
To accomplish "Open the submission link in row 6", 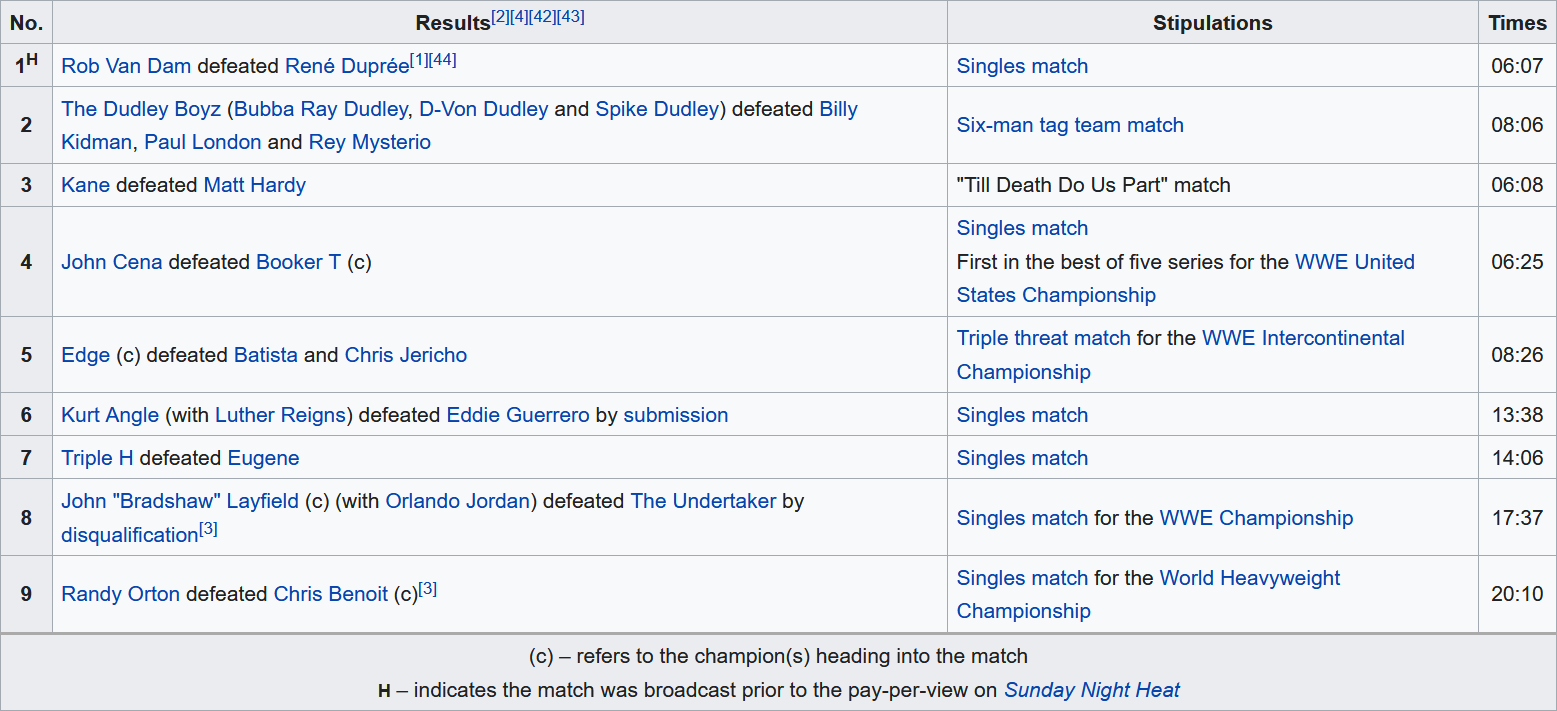I will tap(675, 415).
